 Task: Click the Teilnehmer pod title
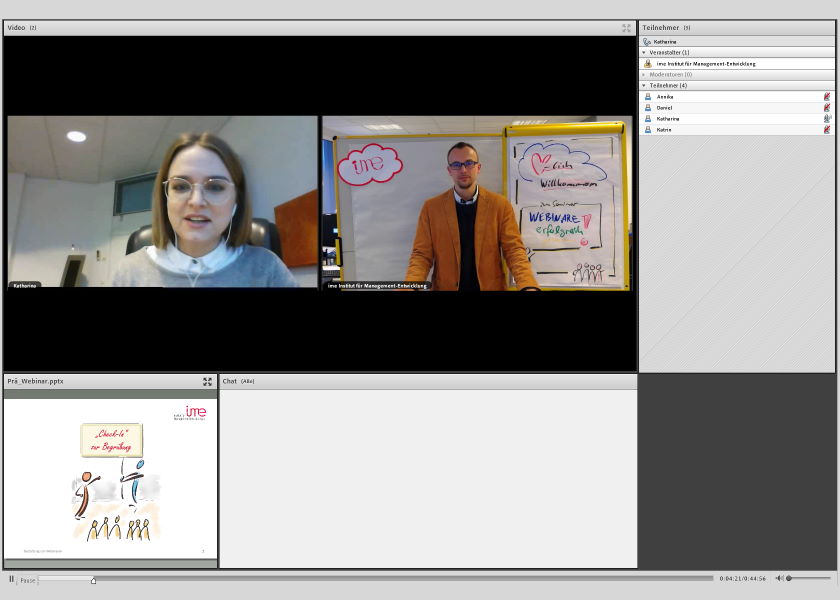pyautogui.click(x=661, y=27)
